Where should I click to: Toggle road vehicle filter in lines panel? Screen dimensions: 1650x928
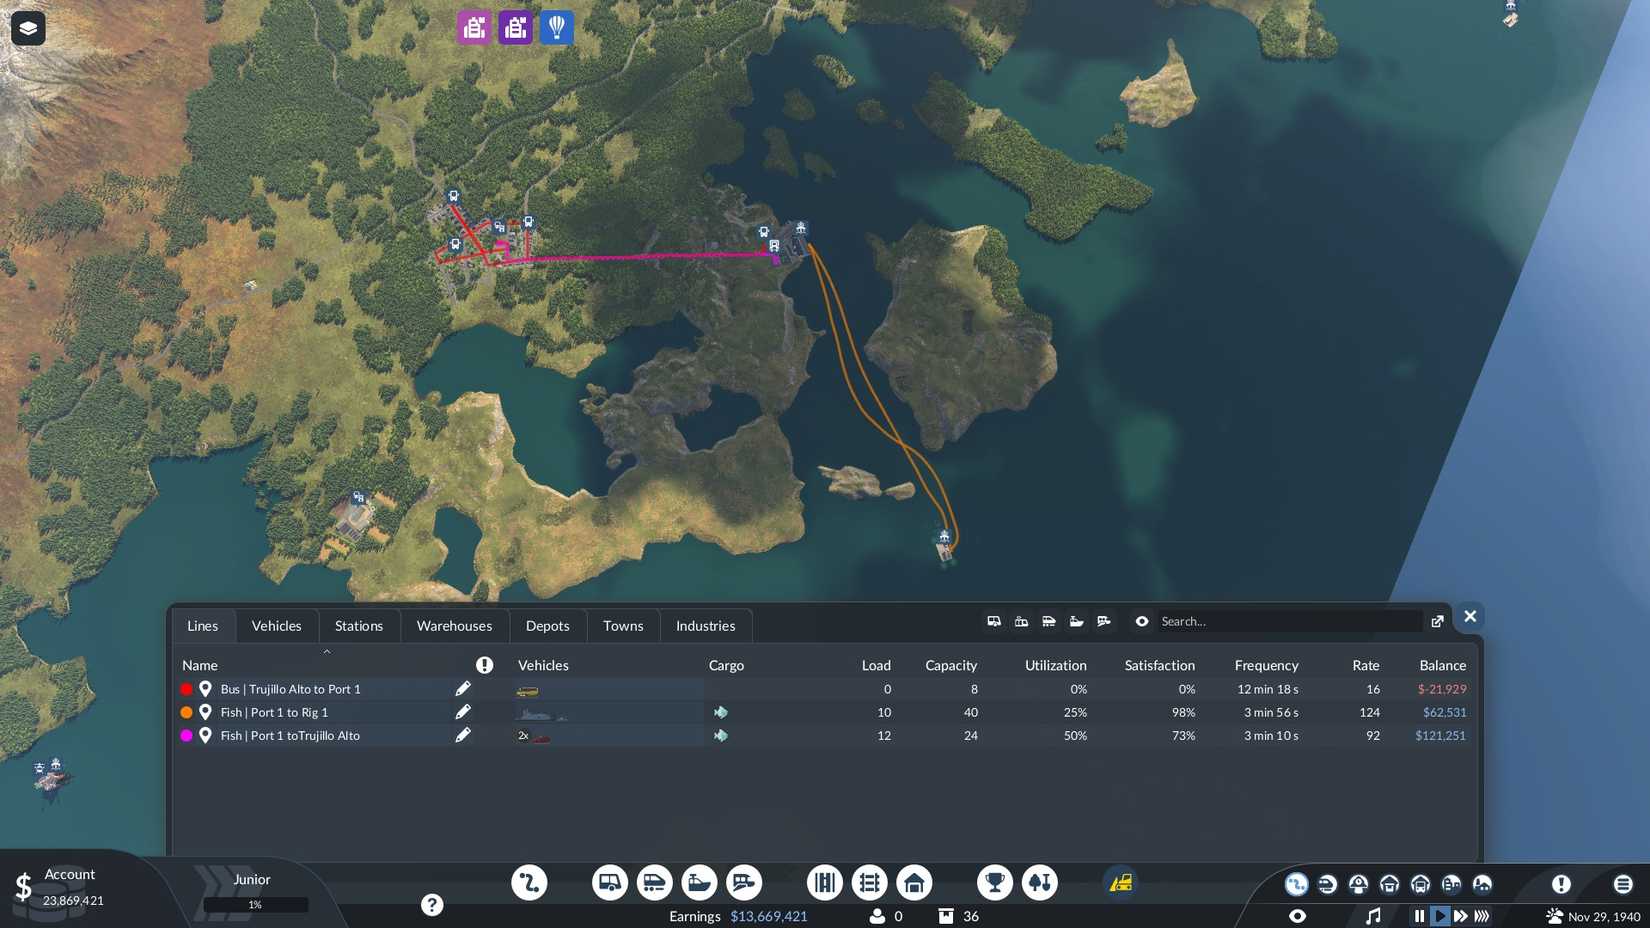click(994, 622)
